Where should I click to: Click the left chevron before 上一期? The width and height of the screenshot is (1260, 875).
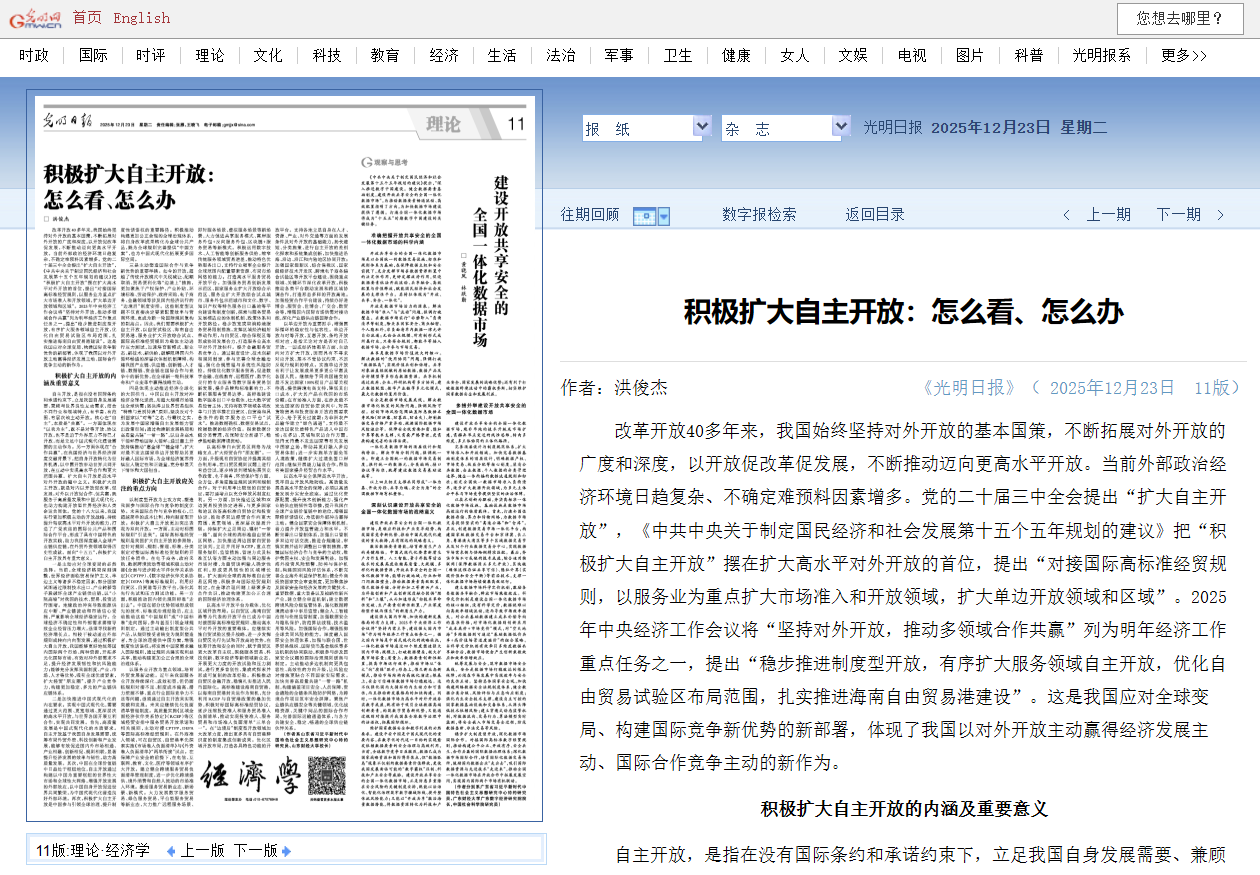tap(1067, 215)
